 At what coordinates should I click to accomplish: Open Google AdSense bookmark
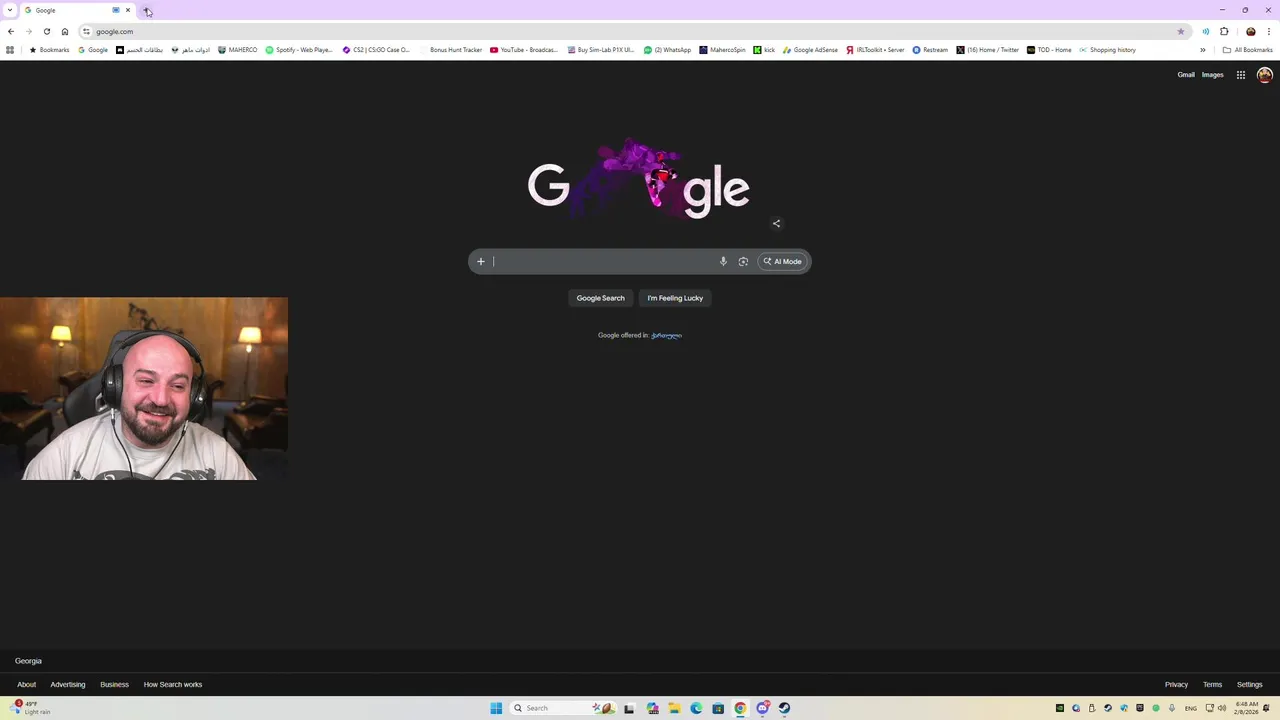pyautogui.click(x=810, y=50)
